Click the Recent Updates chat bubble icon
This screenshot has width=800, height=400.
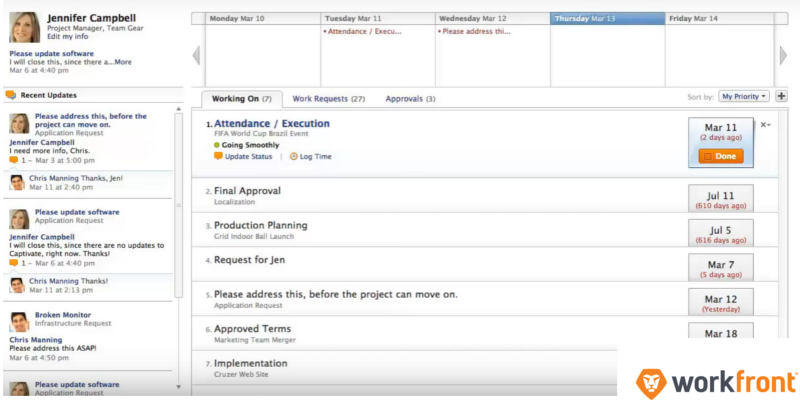[10, 95]
